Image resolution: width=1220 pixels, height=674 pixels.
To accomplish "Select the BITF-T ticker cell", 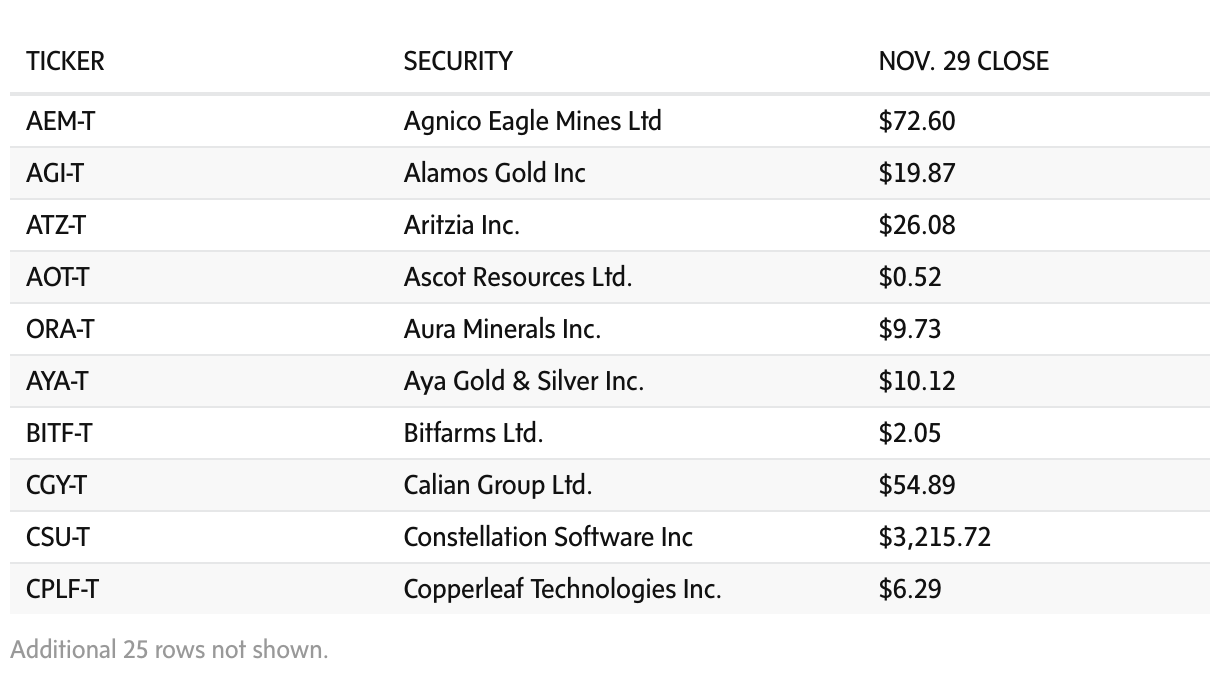I will pyautogui.click(x=60, y=433).
